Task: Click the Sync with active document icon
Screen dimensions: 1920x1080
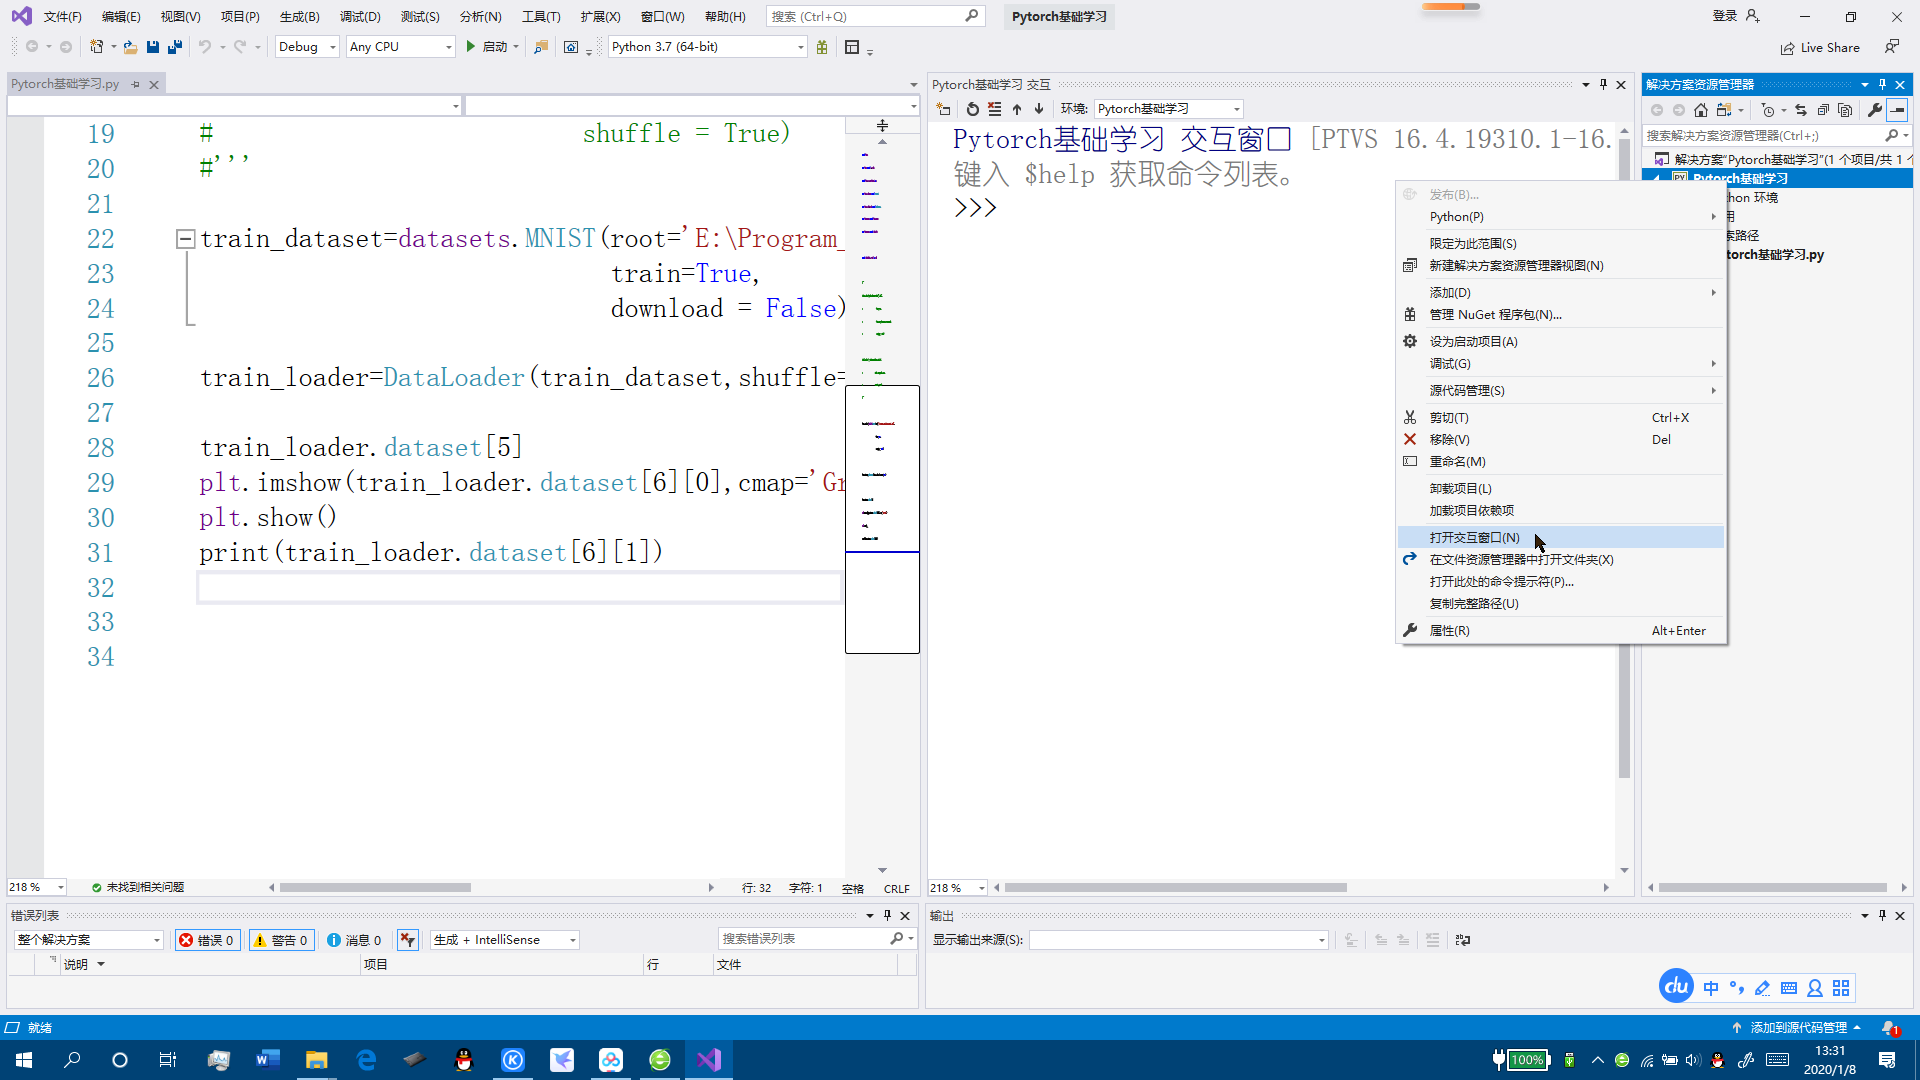Action: 1801,110
